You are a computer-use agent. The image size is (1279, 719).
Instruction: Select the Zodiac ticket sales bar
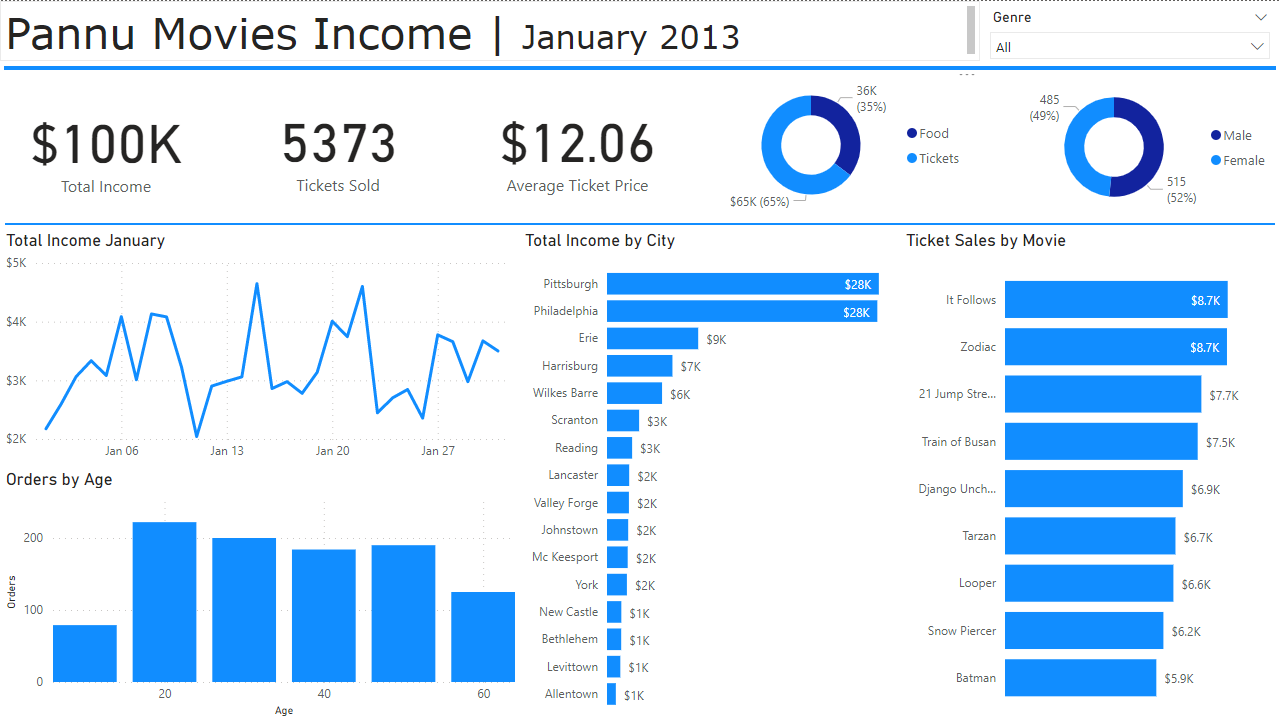pyautogui.click(x=1116, y=347)
